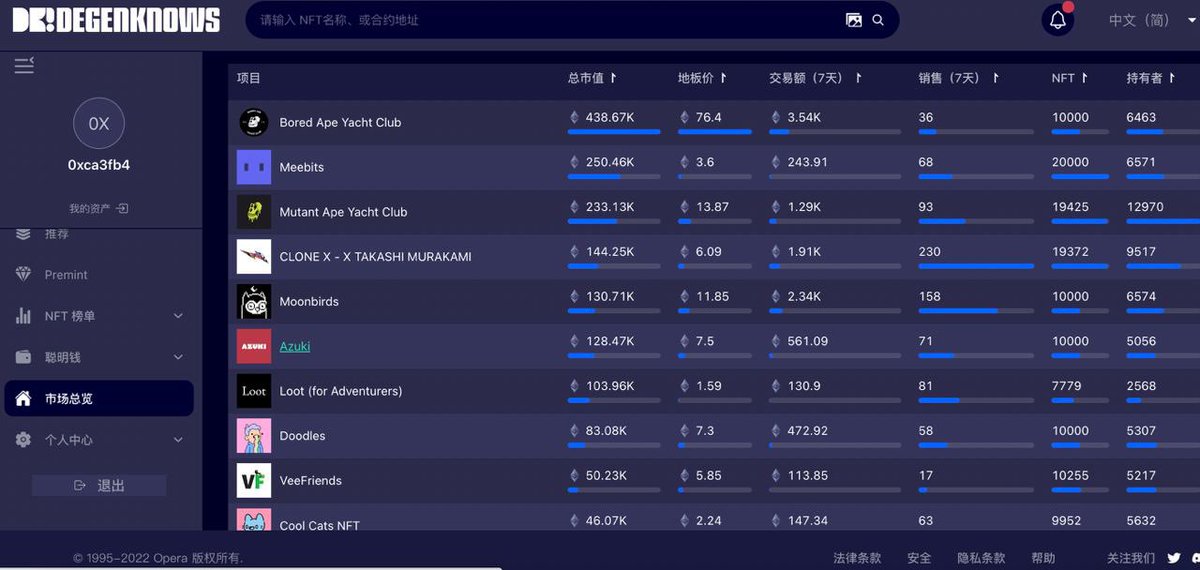
Task: Click the 聪明钱 wallet icon
Action: (23, 357)
